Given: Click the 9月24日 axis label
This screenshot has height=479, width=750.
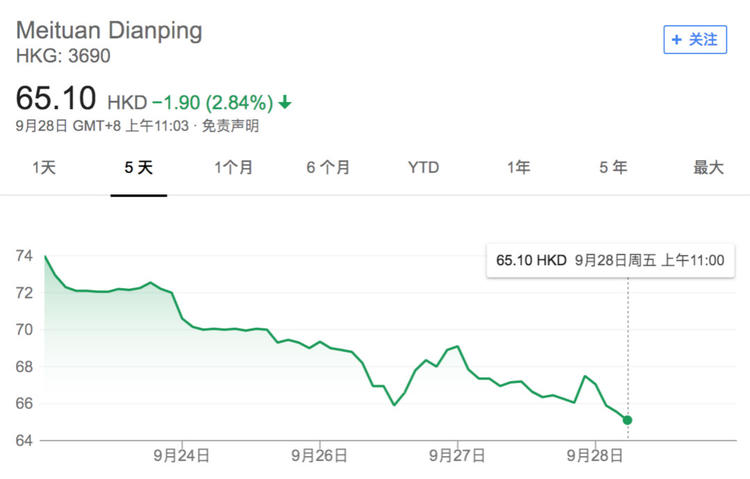Looking at the screenshot, I should click(181, 455).
